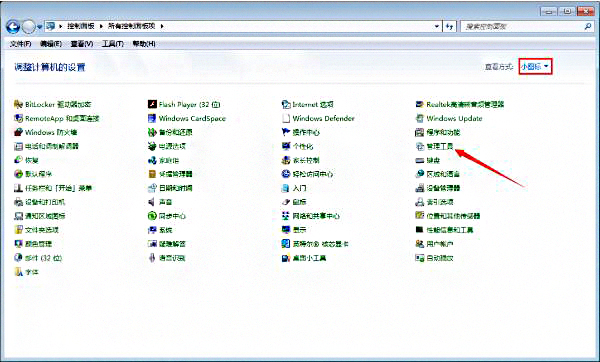Expand the address bar history dropdown arrow

pos(437,26)
